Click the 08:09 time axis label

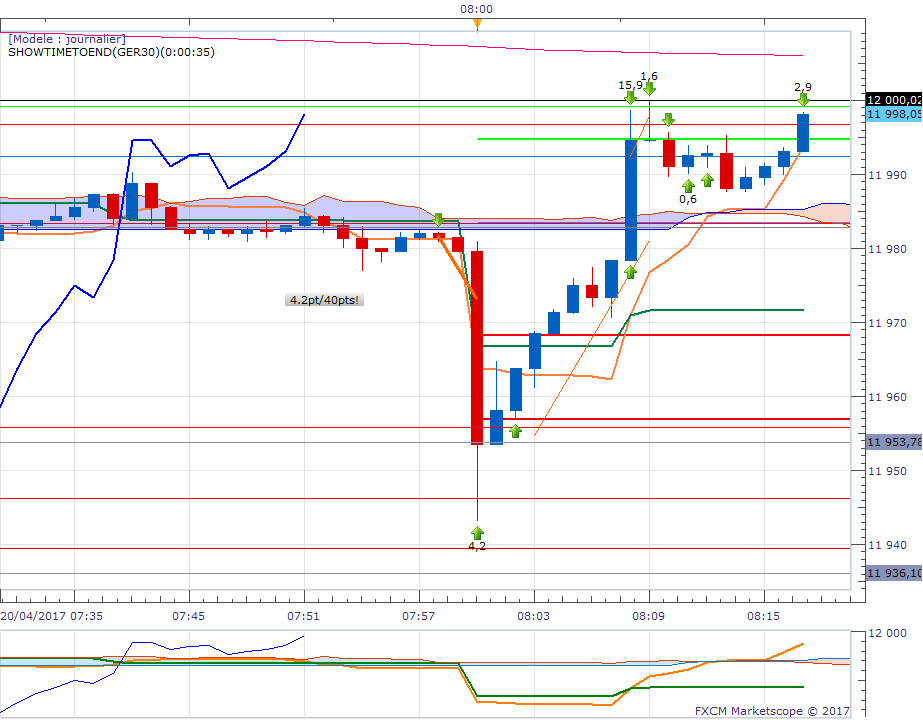tap(649, 616)
